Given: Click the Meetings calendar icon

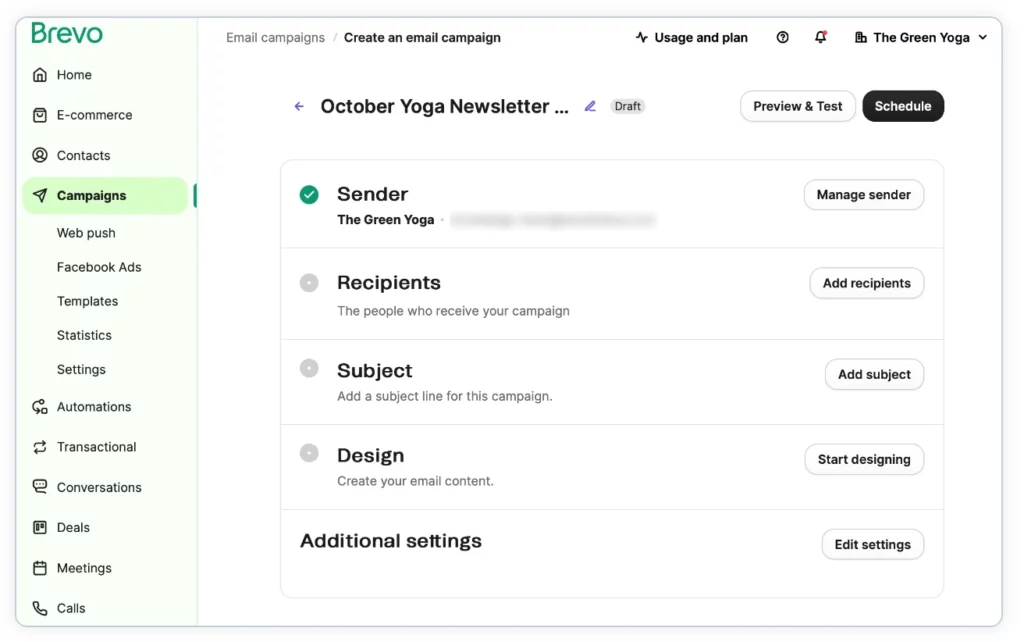Looking at the screenshot, I should pyautogui.click(x=40, y=568).
